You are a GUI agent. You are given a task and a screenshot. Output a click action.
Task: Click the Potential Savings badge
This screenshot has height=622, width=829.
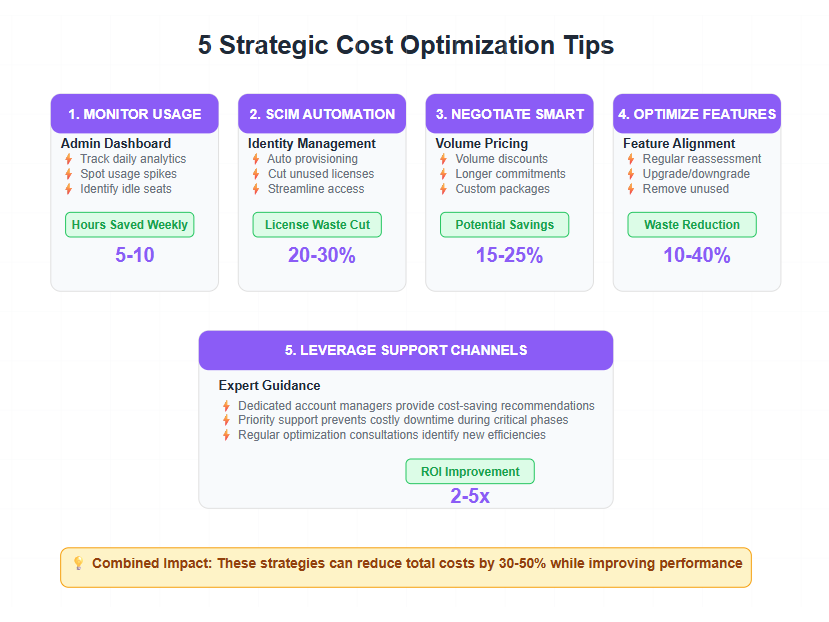click(504, 225)
